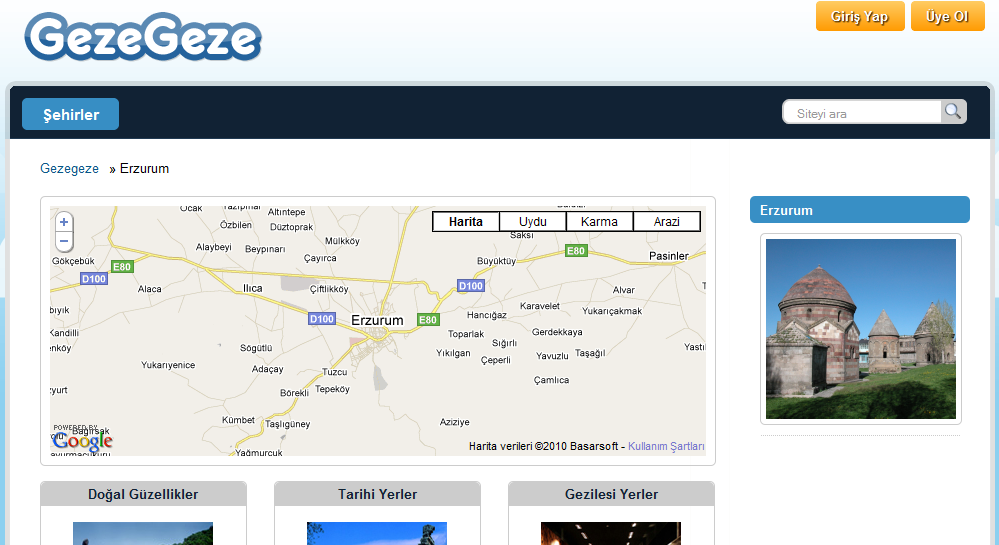The image size is (999, 545).
Task: Click the Aziziye label on map
Action: (x=454, y=422)
